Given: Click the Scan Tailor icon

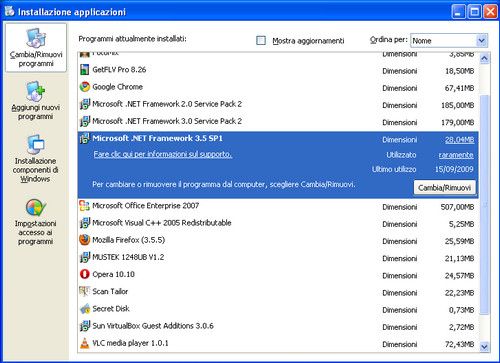Looking at the screenshot, I should point(85,292).
